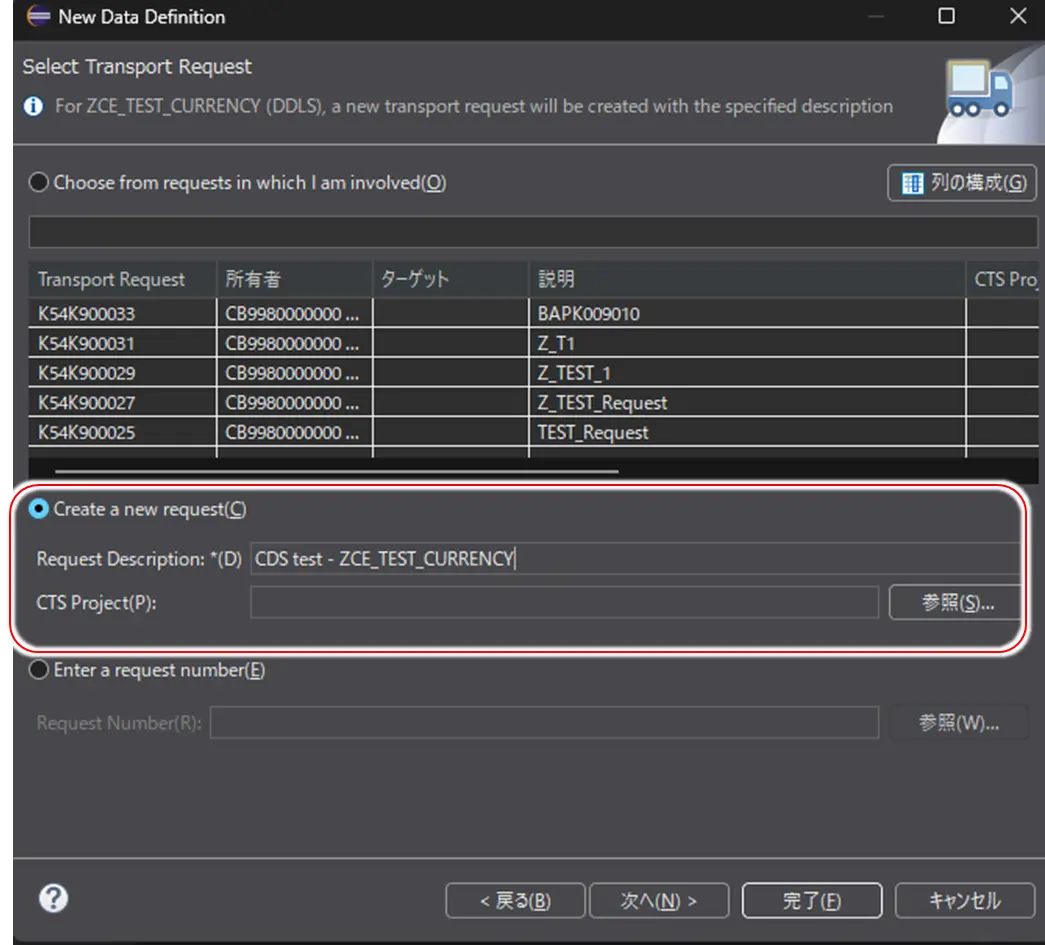The height and width of the screenshot is (945, 1045).
Task: Cancel the dialog with キャンセル
Action: pyautogui.click(x=964, y=901)
